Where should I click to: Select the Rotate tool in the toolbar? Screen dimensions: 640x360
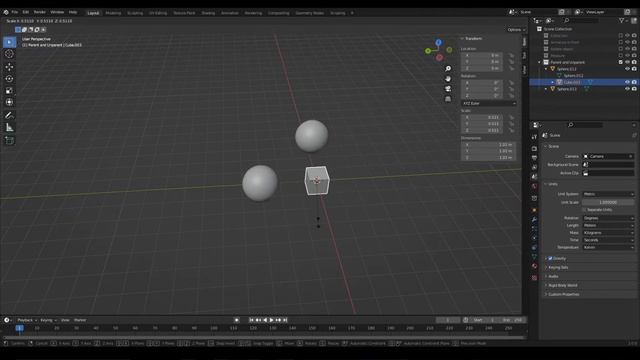9,79
